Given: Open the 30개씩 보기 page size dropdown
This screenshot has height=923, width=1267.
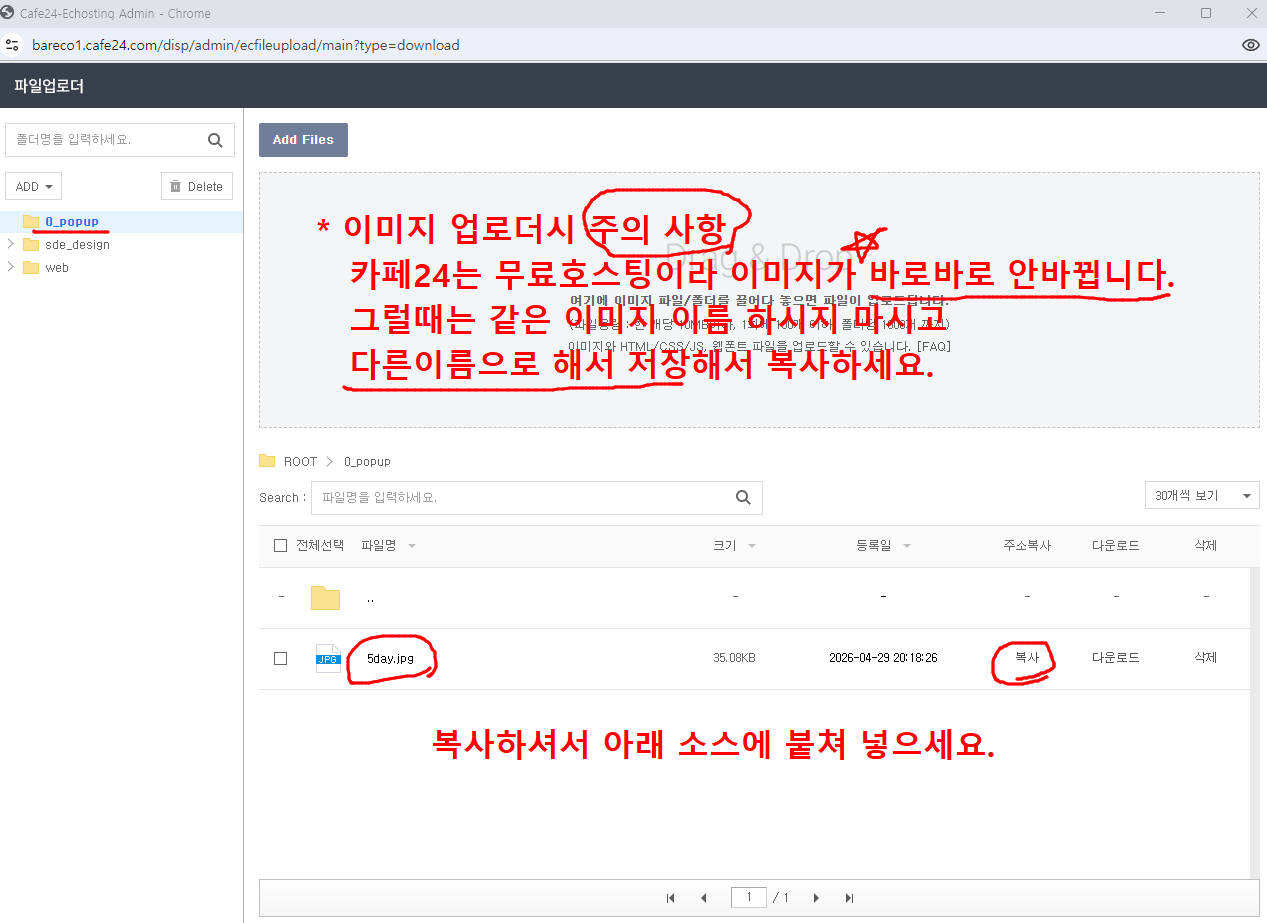Looking at the screenshot, I should (x=1201, y=495).
